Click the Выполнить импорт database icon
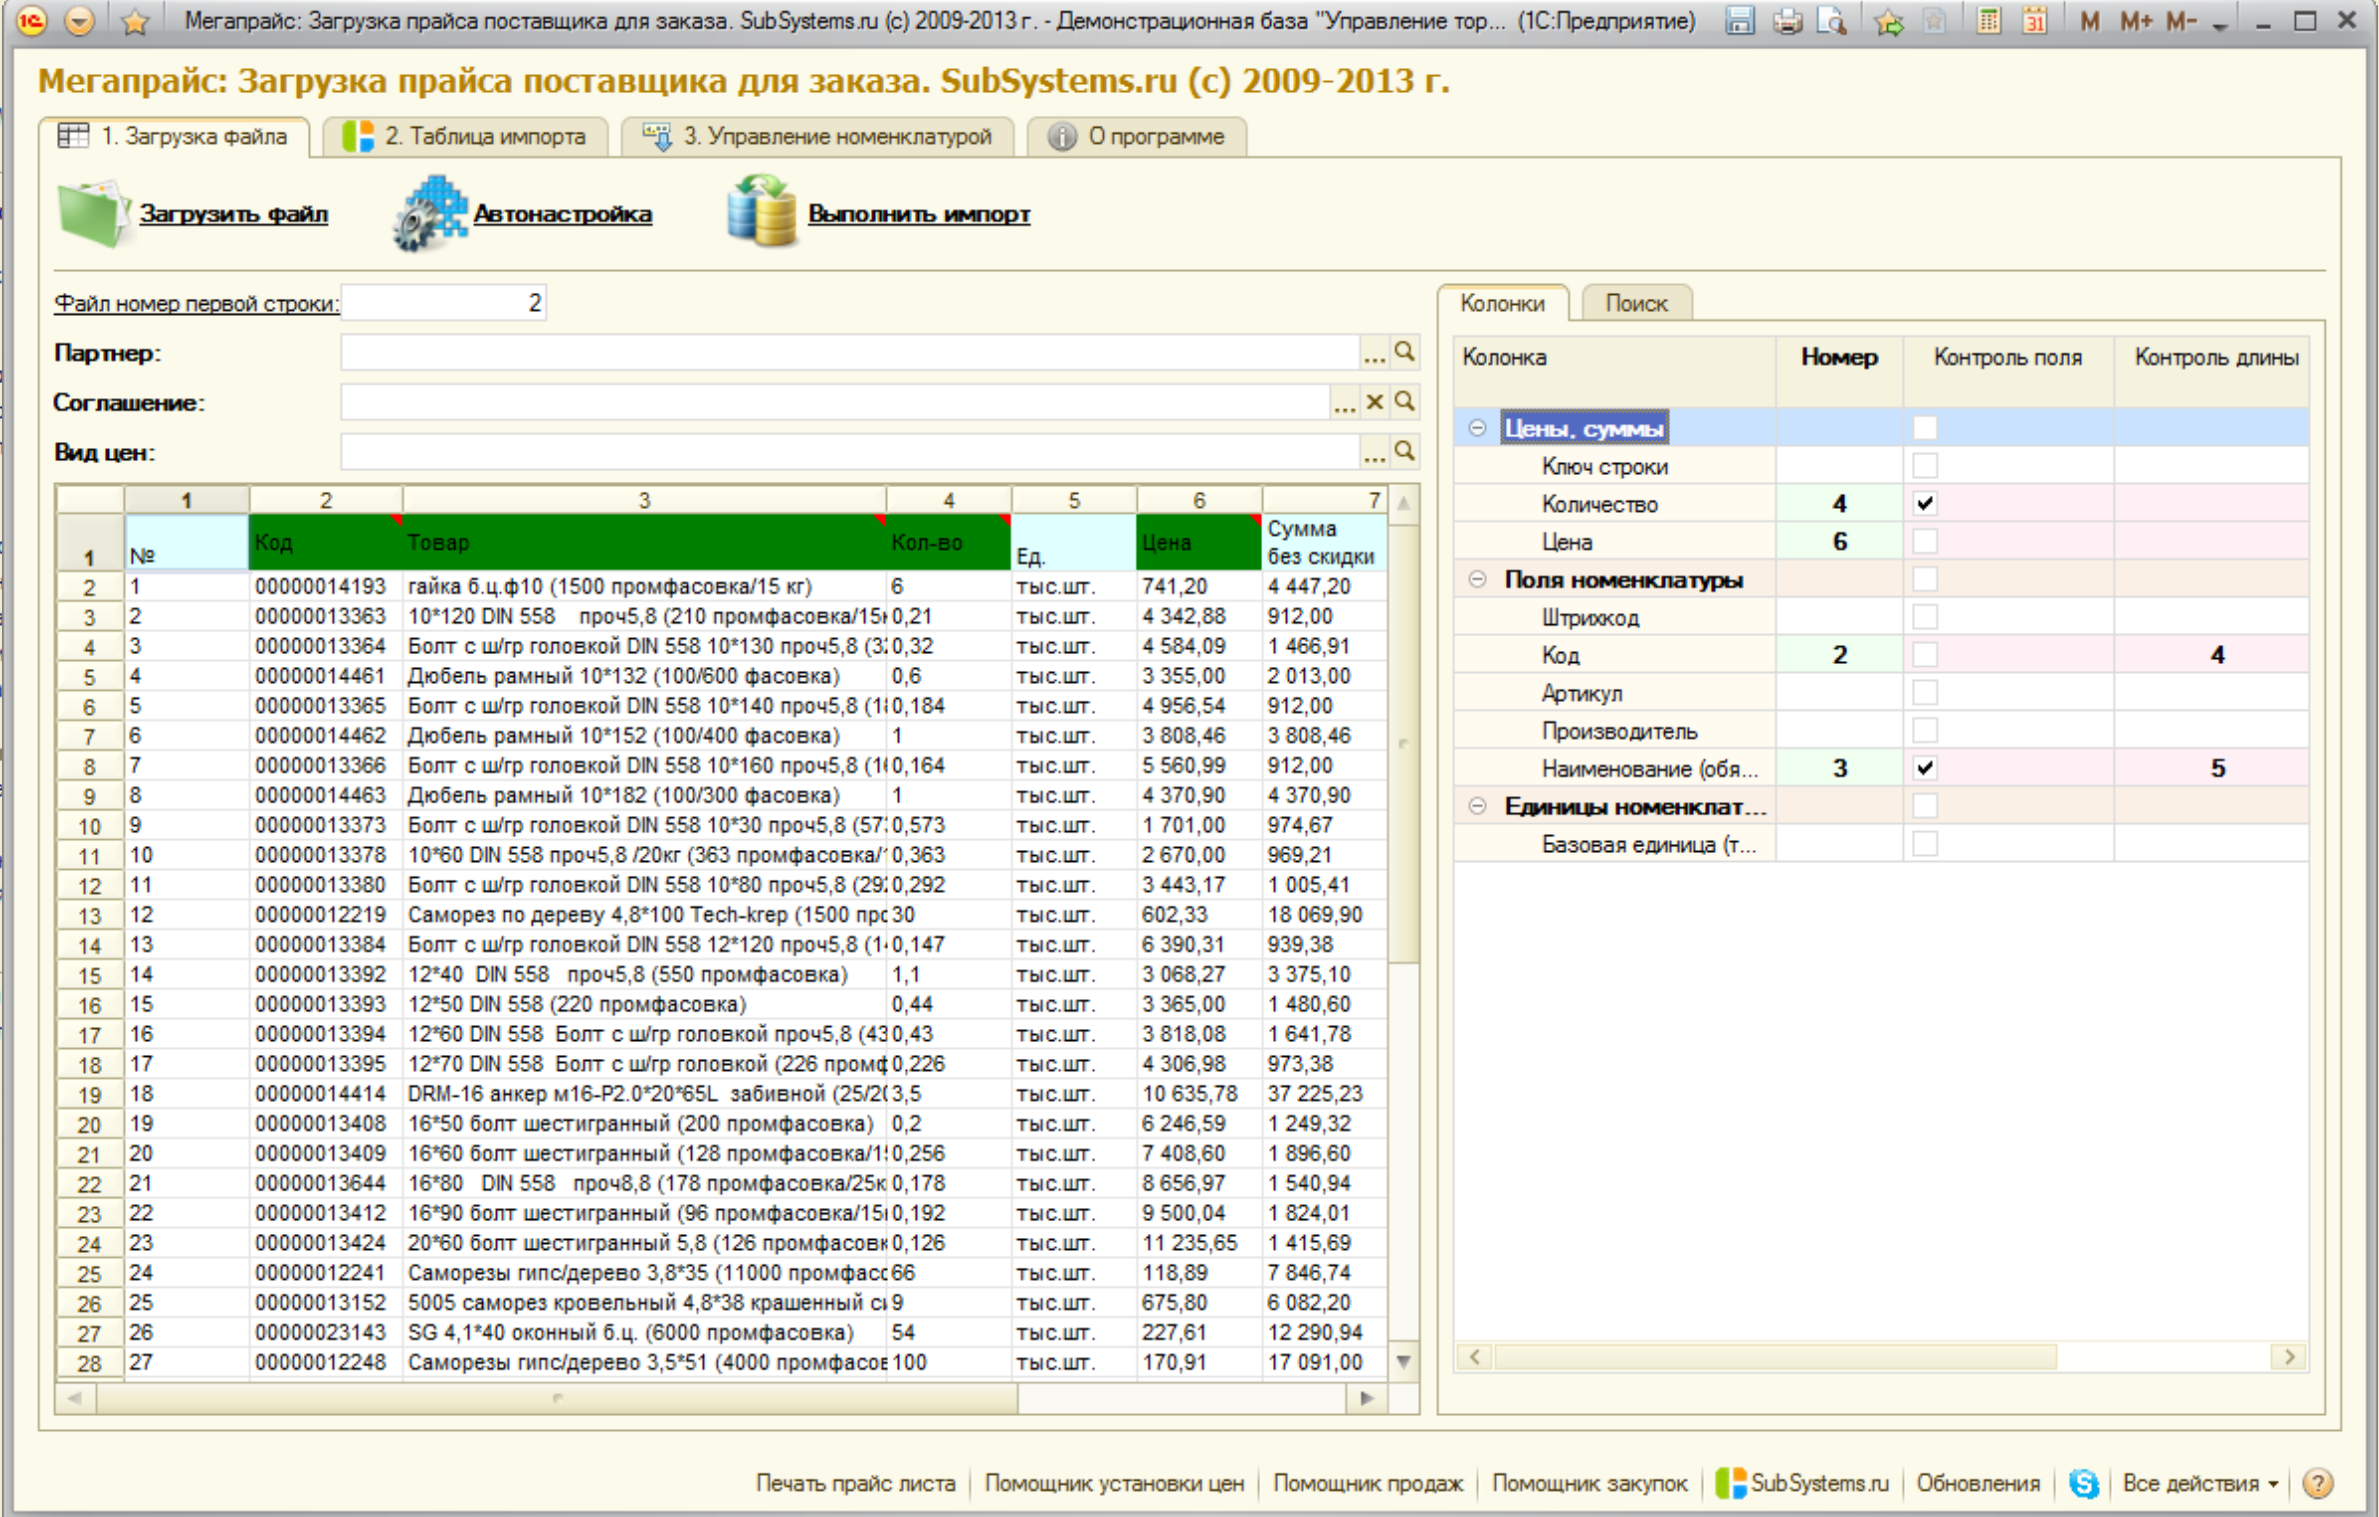The image size is (2379, 1517). point(762,210)
